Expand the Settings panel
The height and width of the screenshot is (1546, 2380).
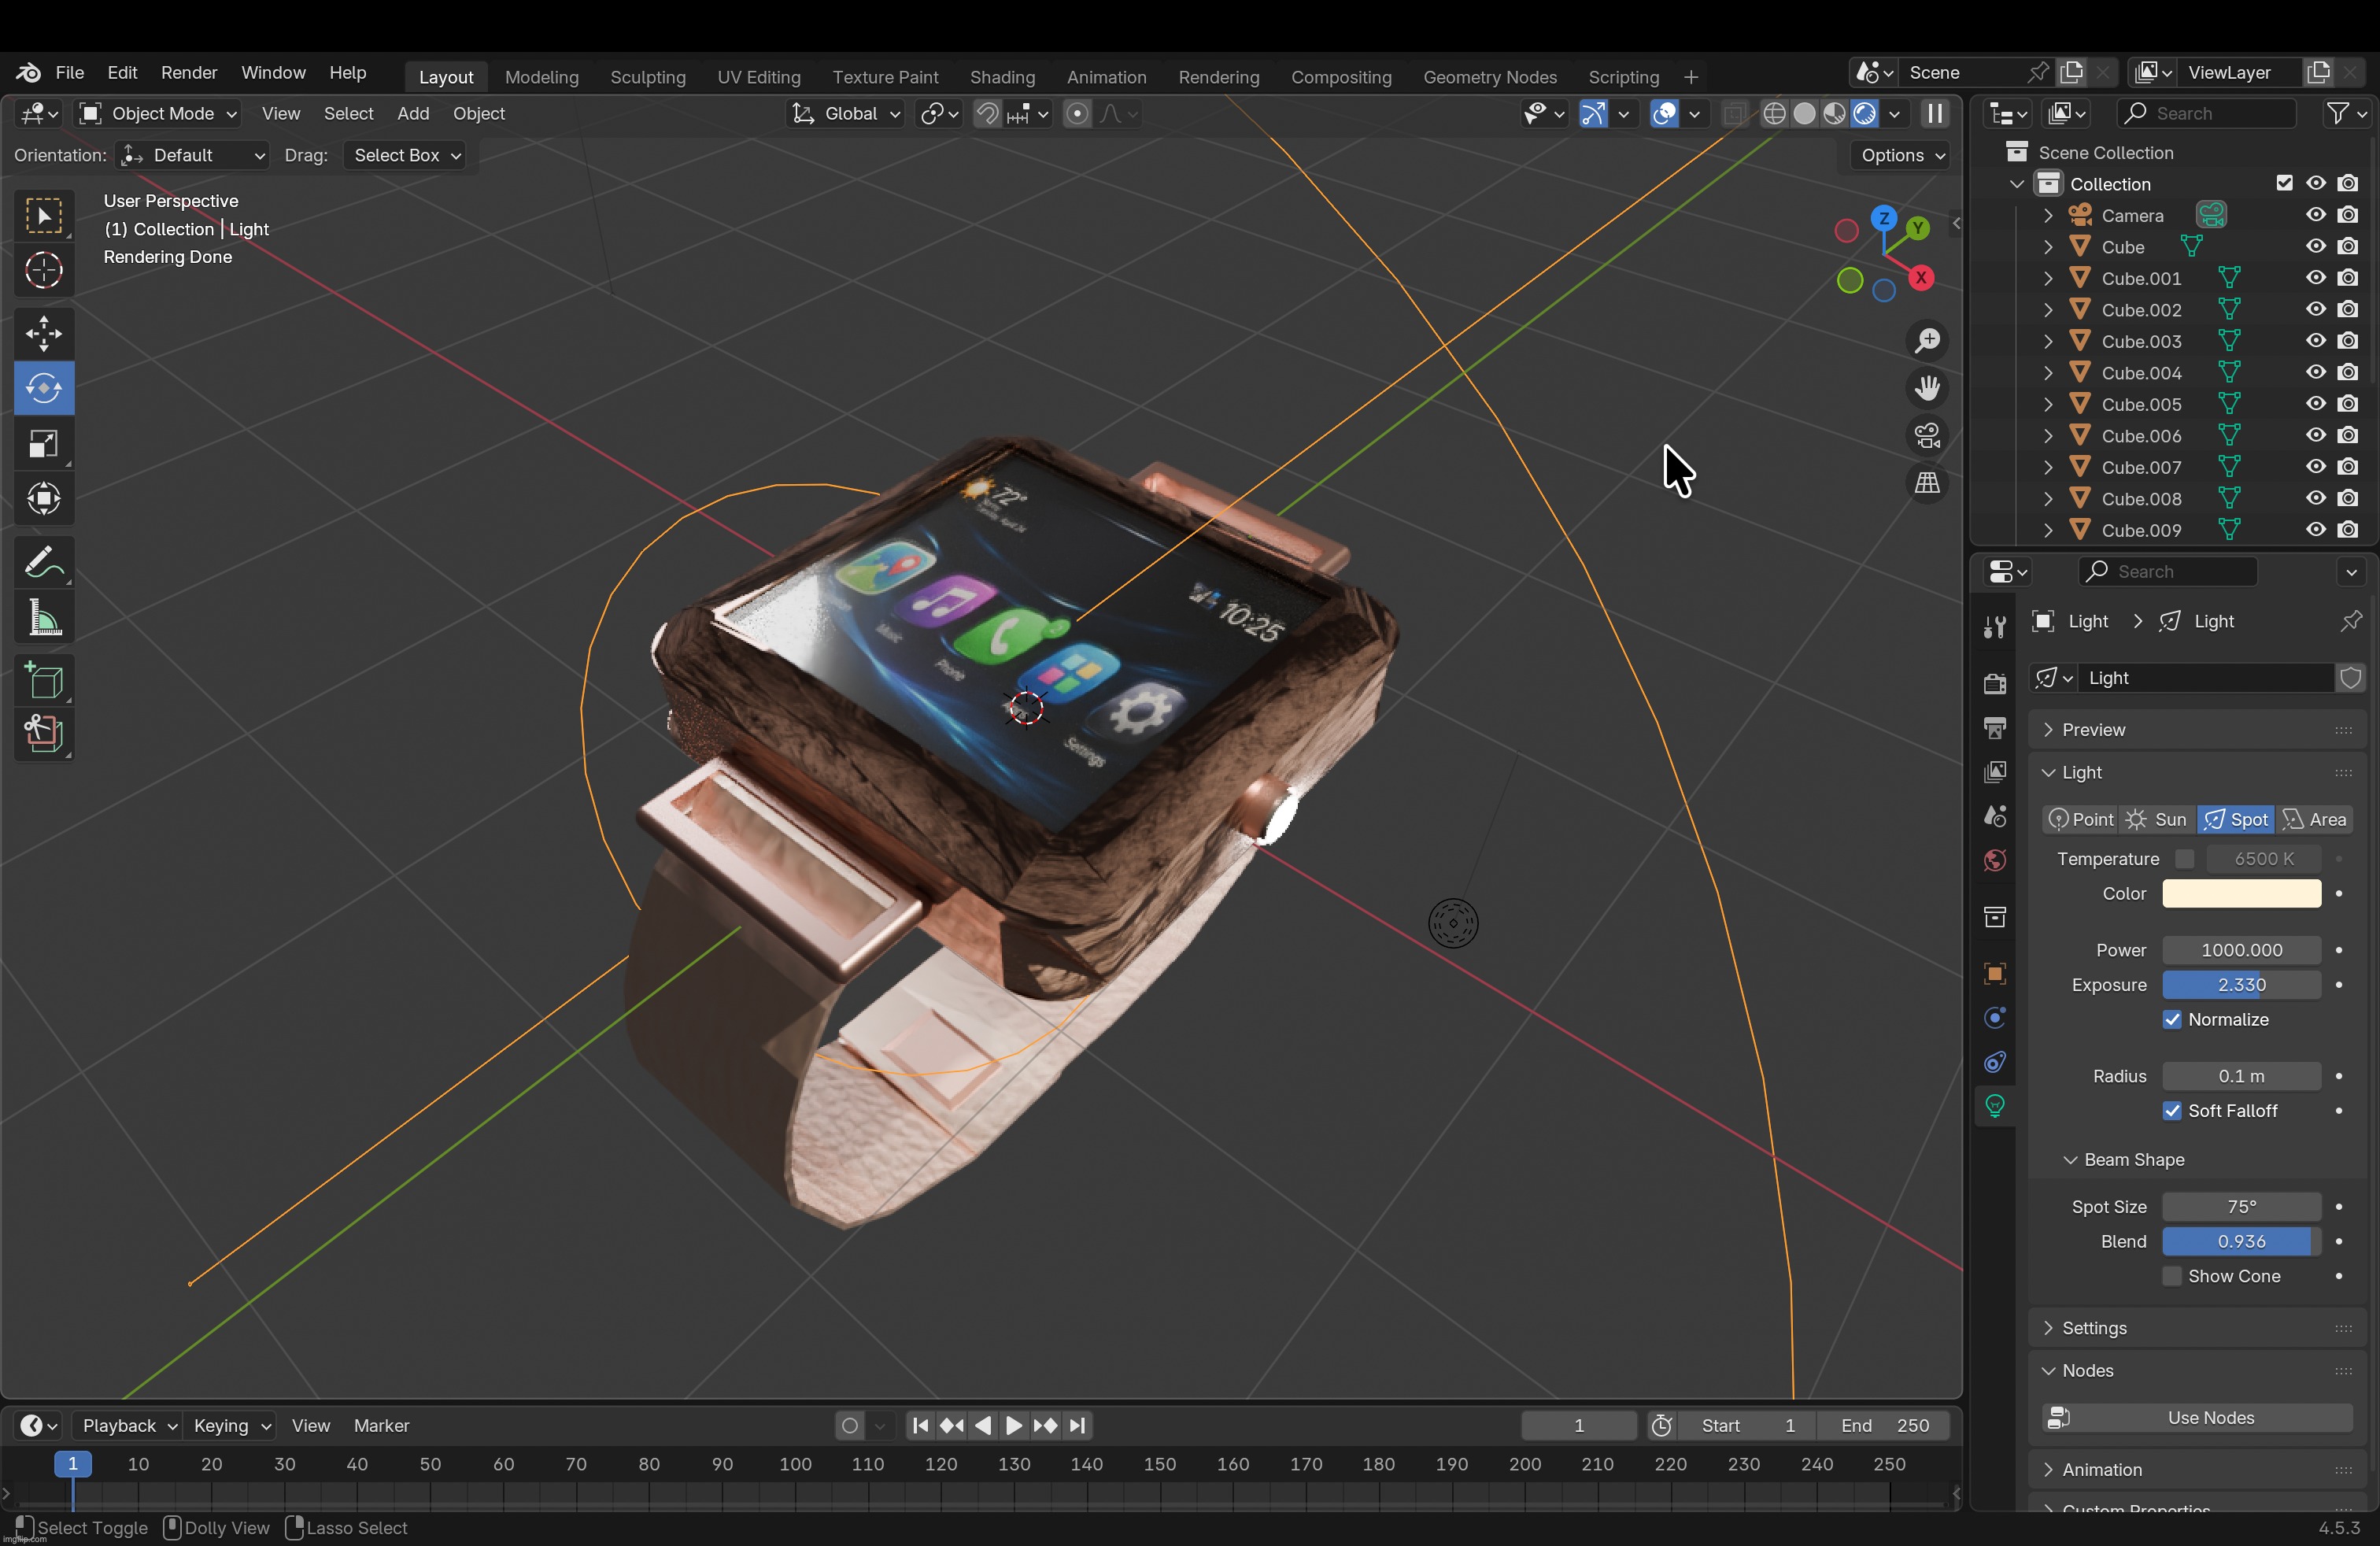tap(2094, 1328)
